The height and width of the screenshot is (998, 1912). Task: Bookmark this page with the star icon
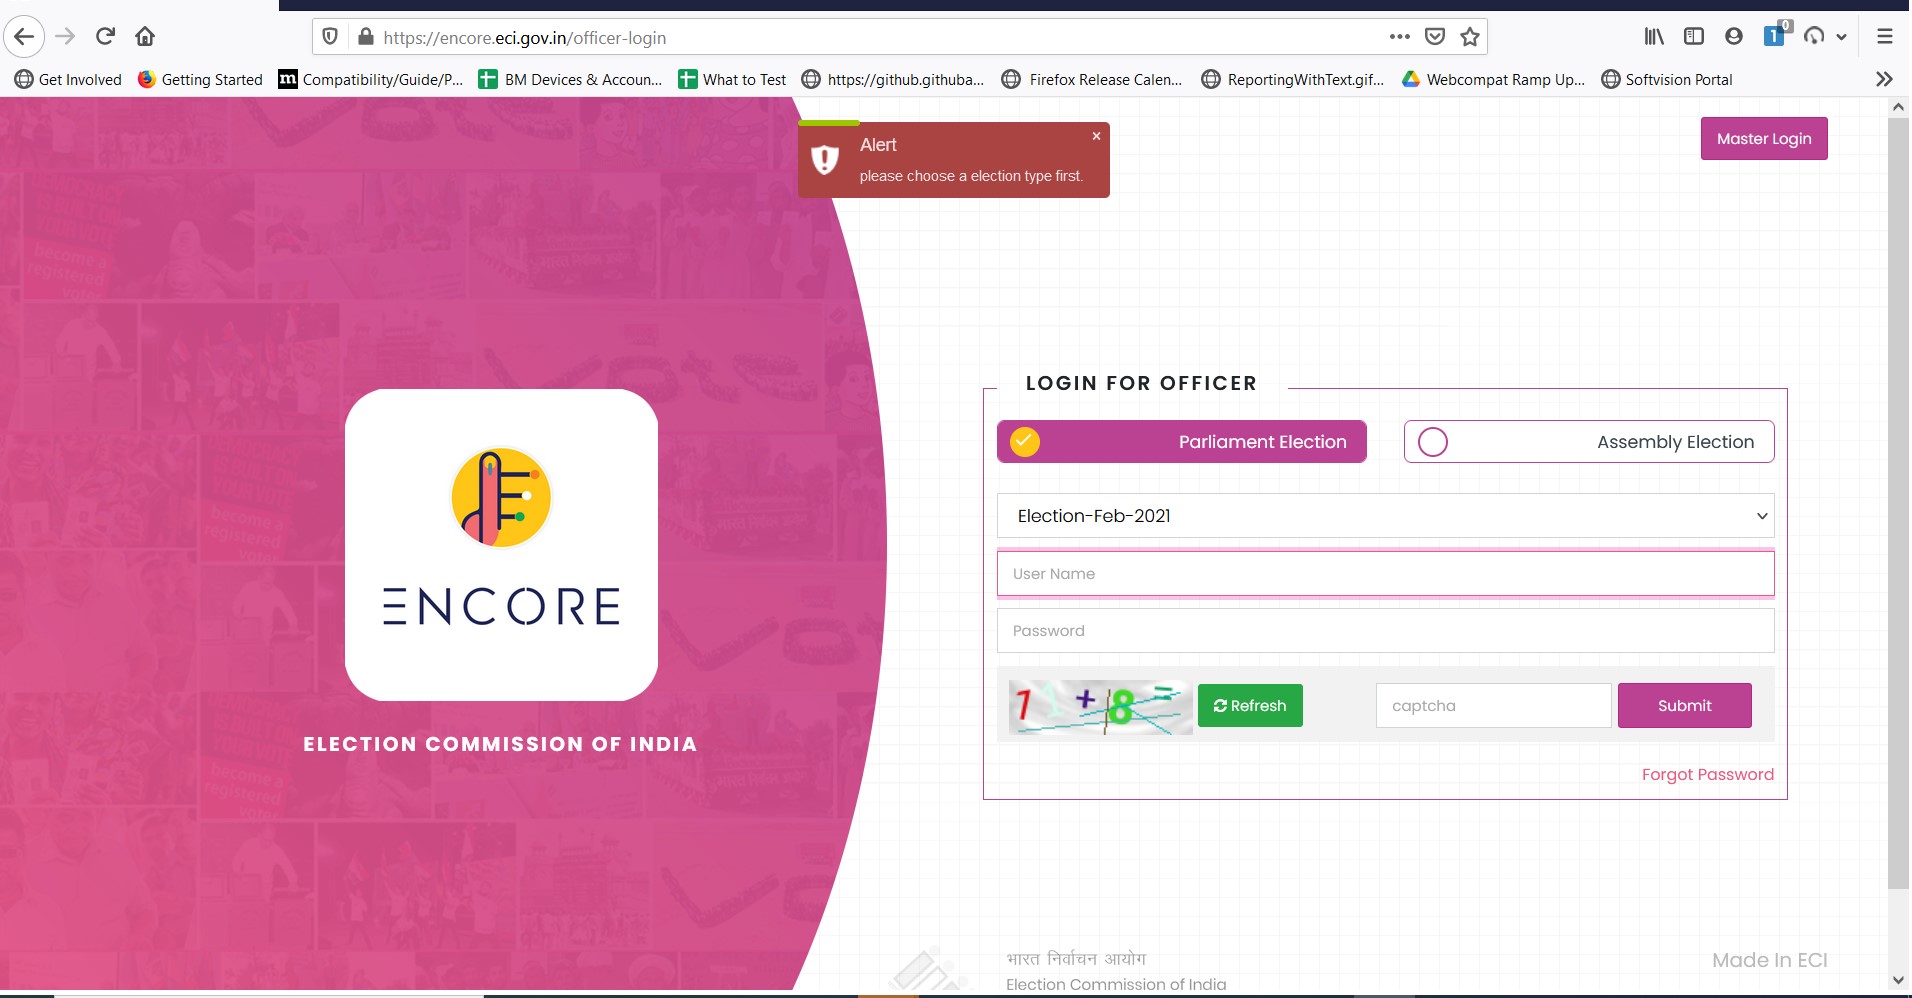tap(1469, 37)
